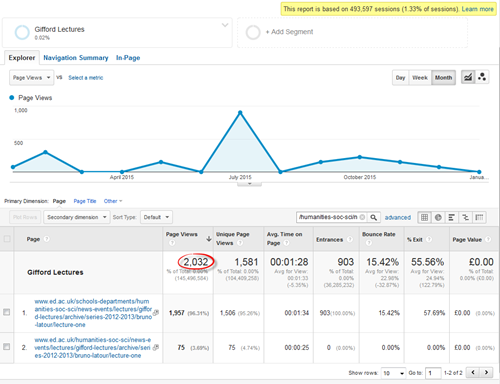Tick the select-all rows checkbox
The width and height of the screenshot is (500, 384).
[x=7, y=239]
